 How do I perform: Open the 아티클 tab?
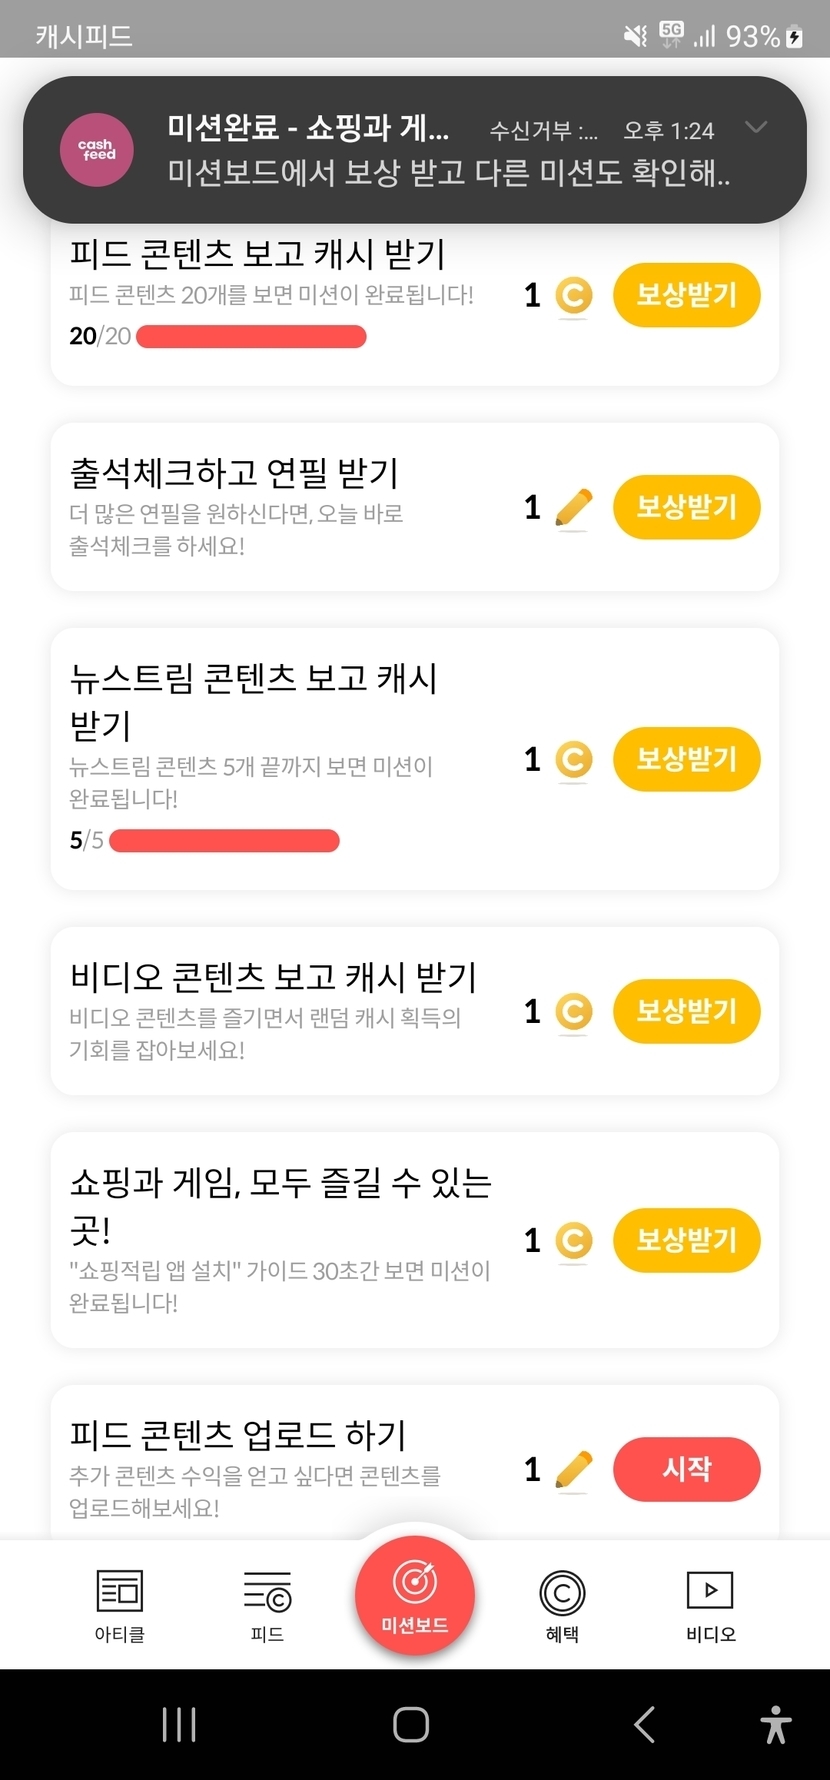[120, 1605]
